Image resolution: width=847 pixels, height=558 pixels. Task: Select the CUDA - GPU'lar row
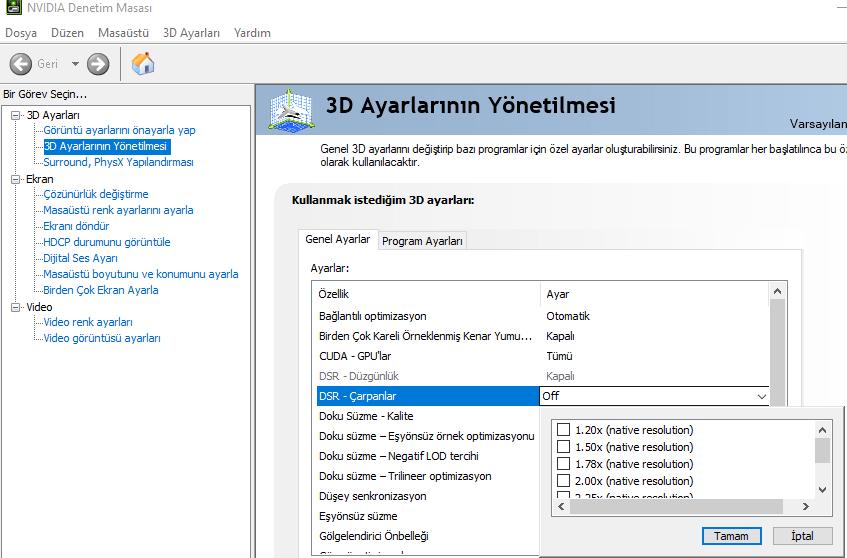coord(543,356)
